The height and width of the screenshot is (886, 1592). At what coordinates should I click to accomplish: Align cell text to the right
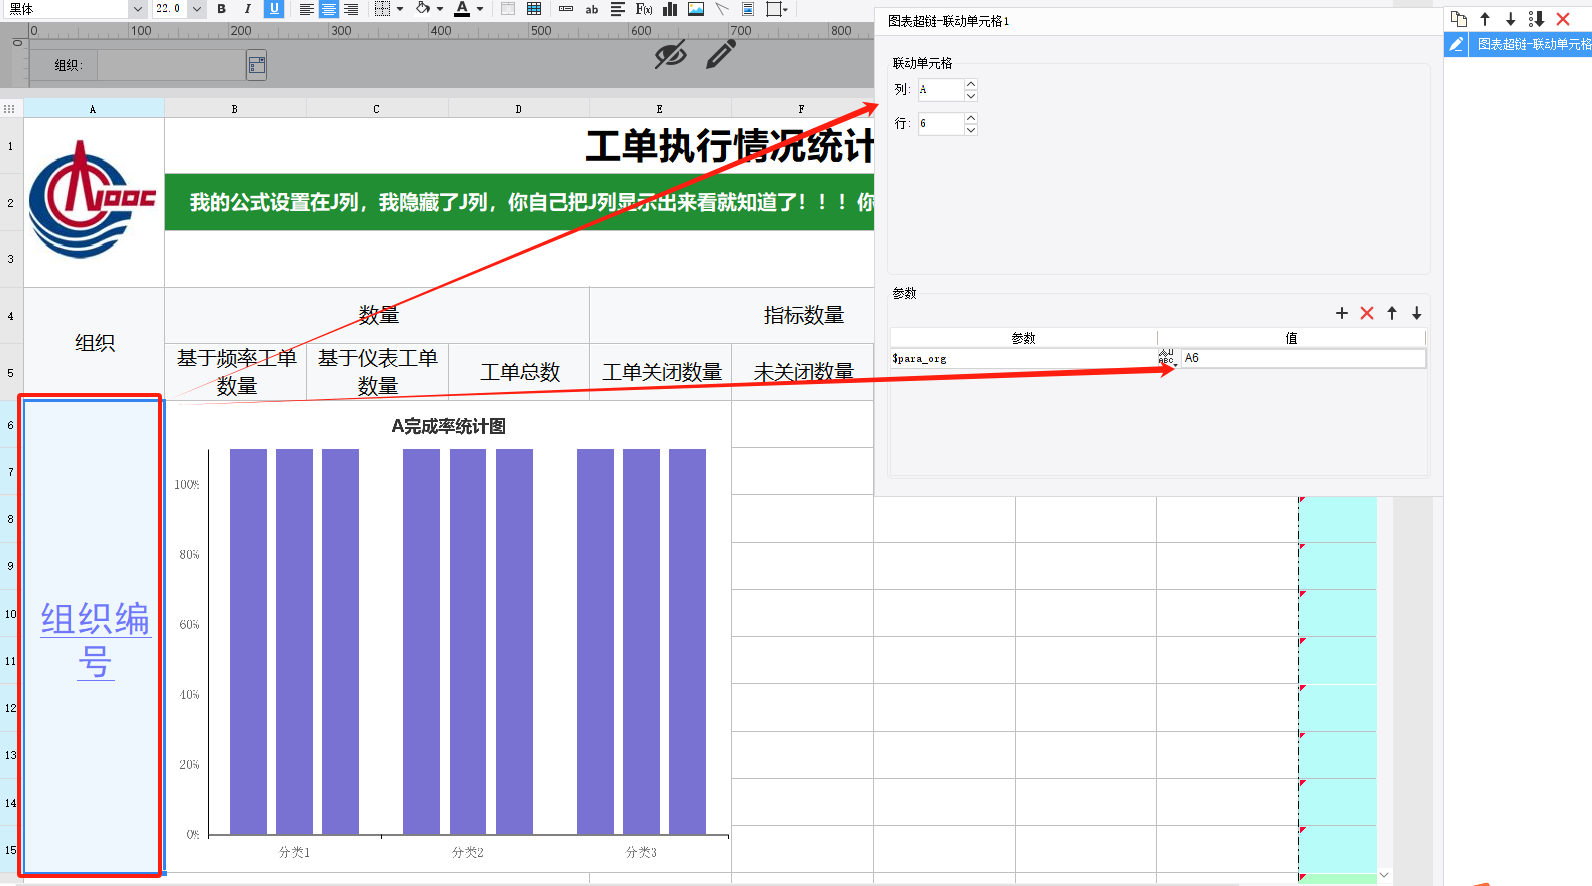click(351, 9)
